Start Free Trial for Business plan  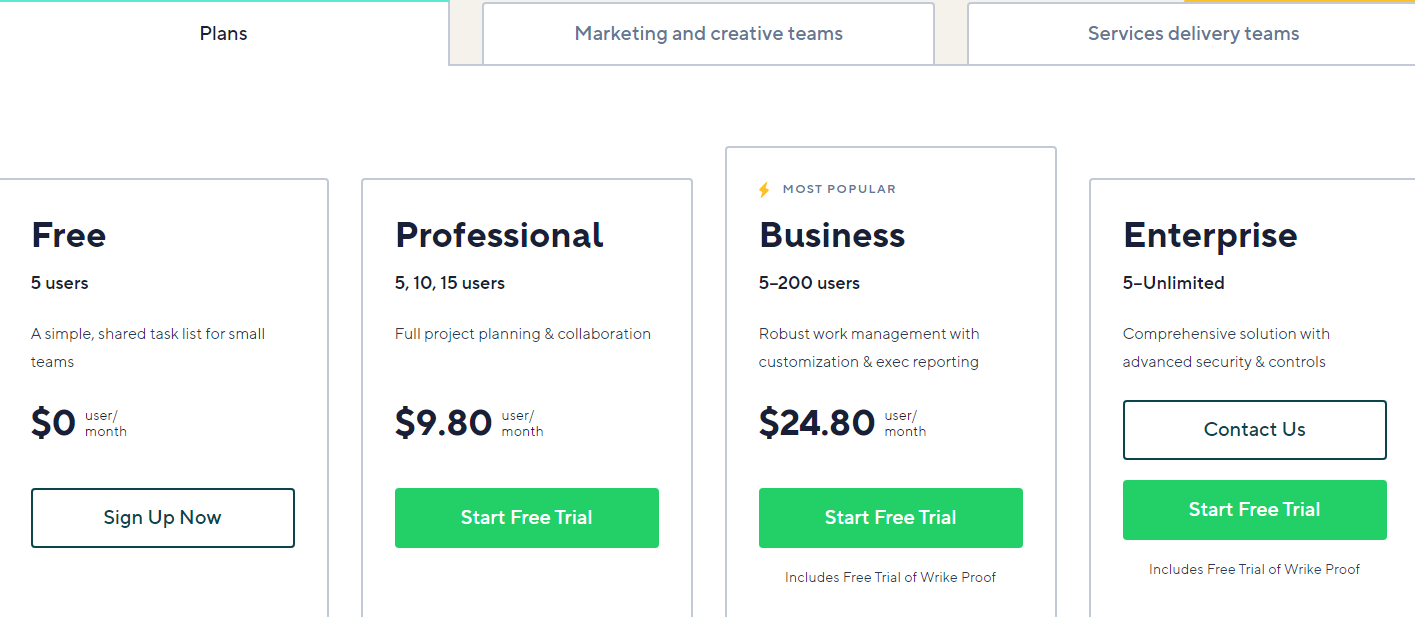[891, 518]
